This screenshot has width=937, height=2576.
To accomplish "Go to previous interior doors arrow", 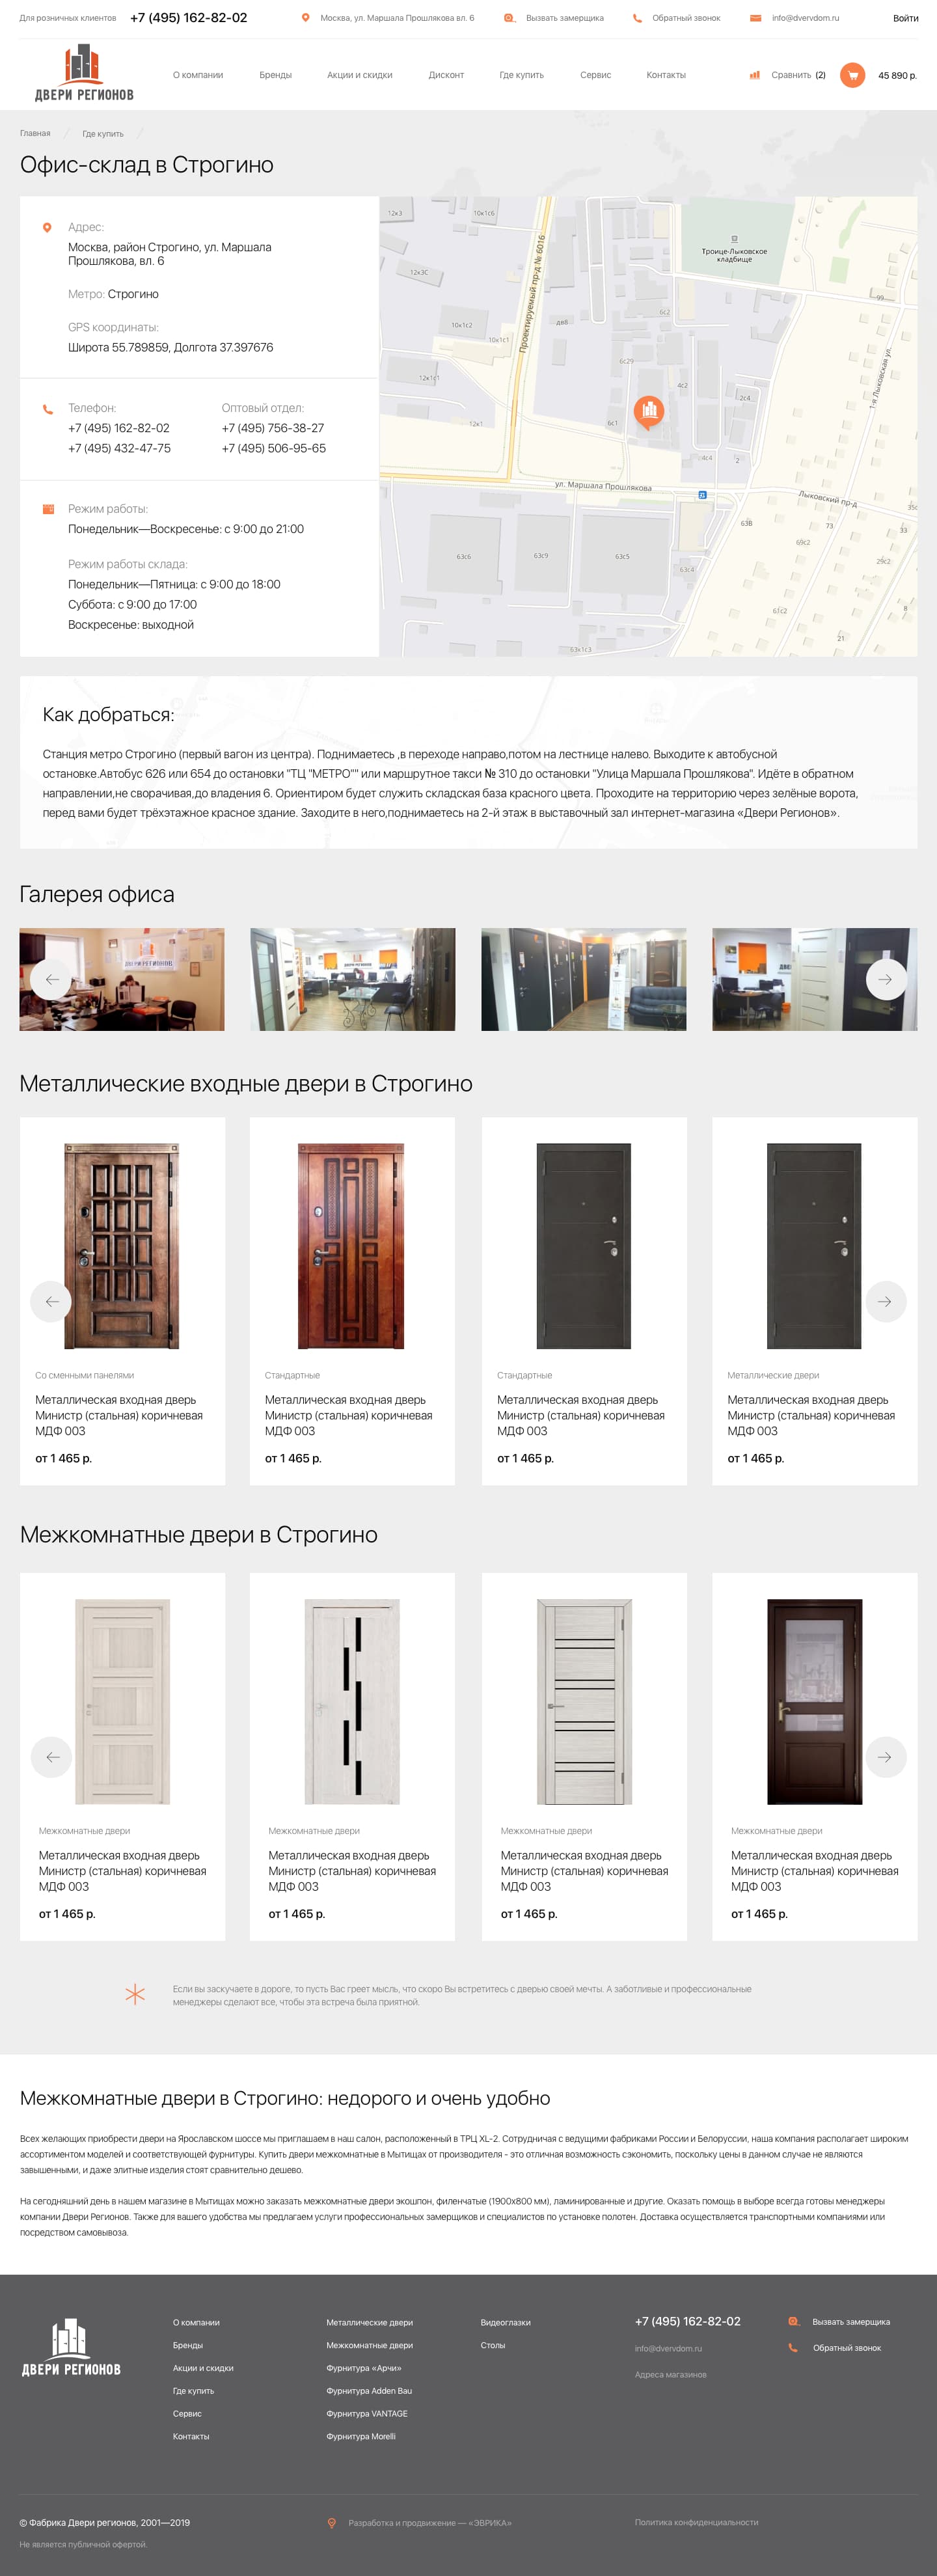I will tap(51, 1756).
